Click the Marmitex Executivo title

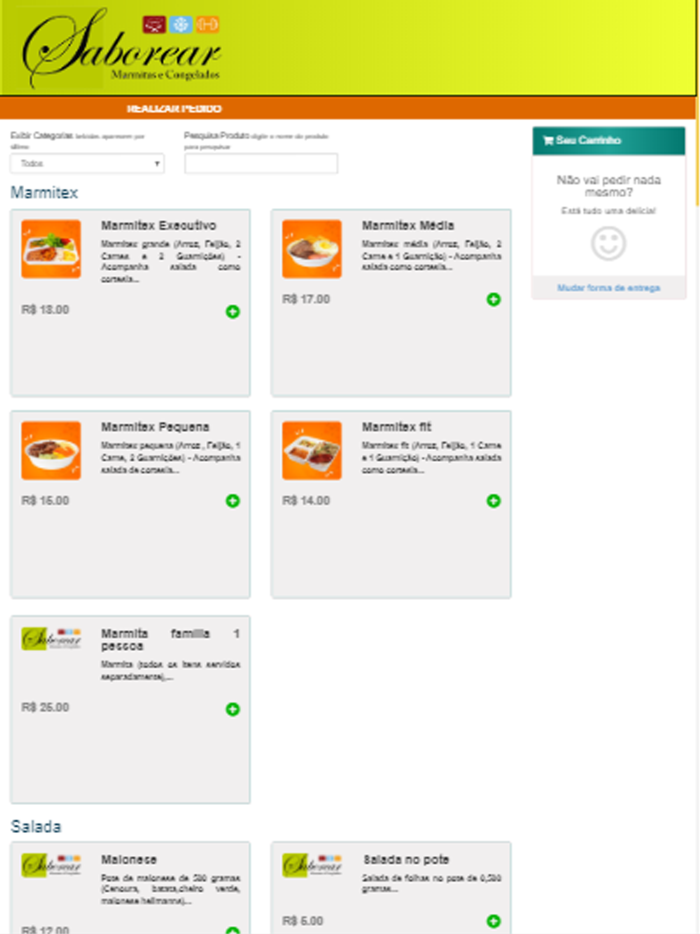[158, 226]
